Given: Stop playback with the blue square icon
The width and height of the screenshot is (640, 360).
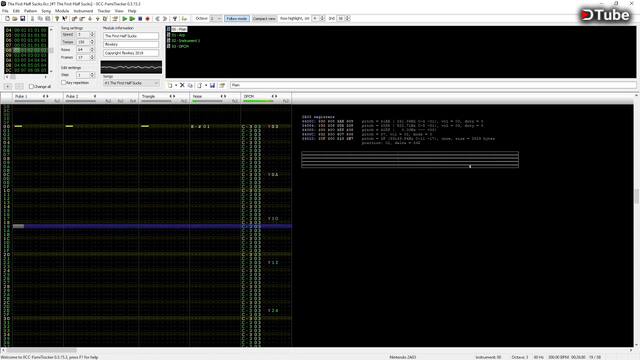Looking at the screenshot, I should [140, 19].
